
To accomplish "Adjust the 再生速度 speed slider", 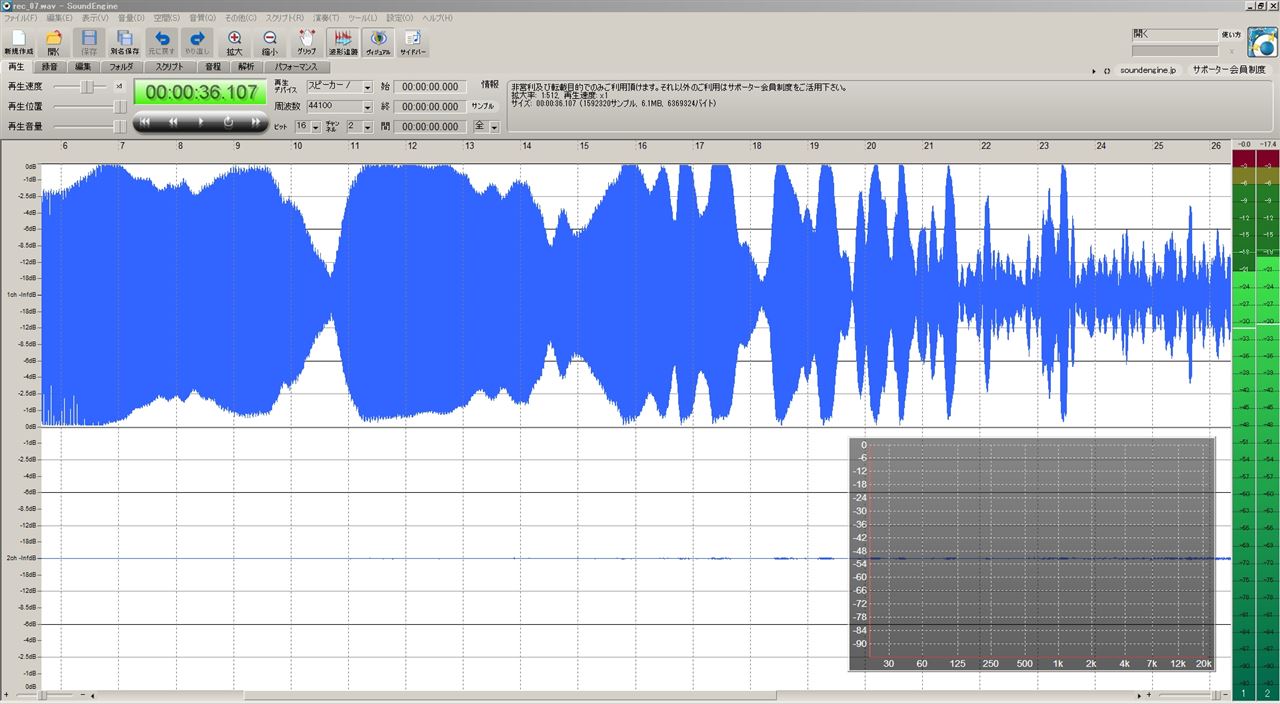I will click(x=88, y=87).
